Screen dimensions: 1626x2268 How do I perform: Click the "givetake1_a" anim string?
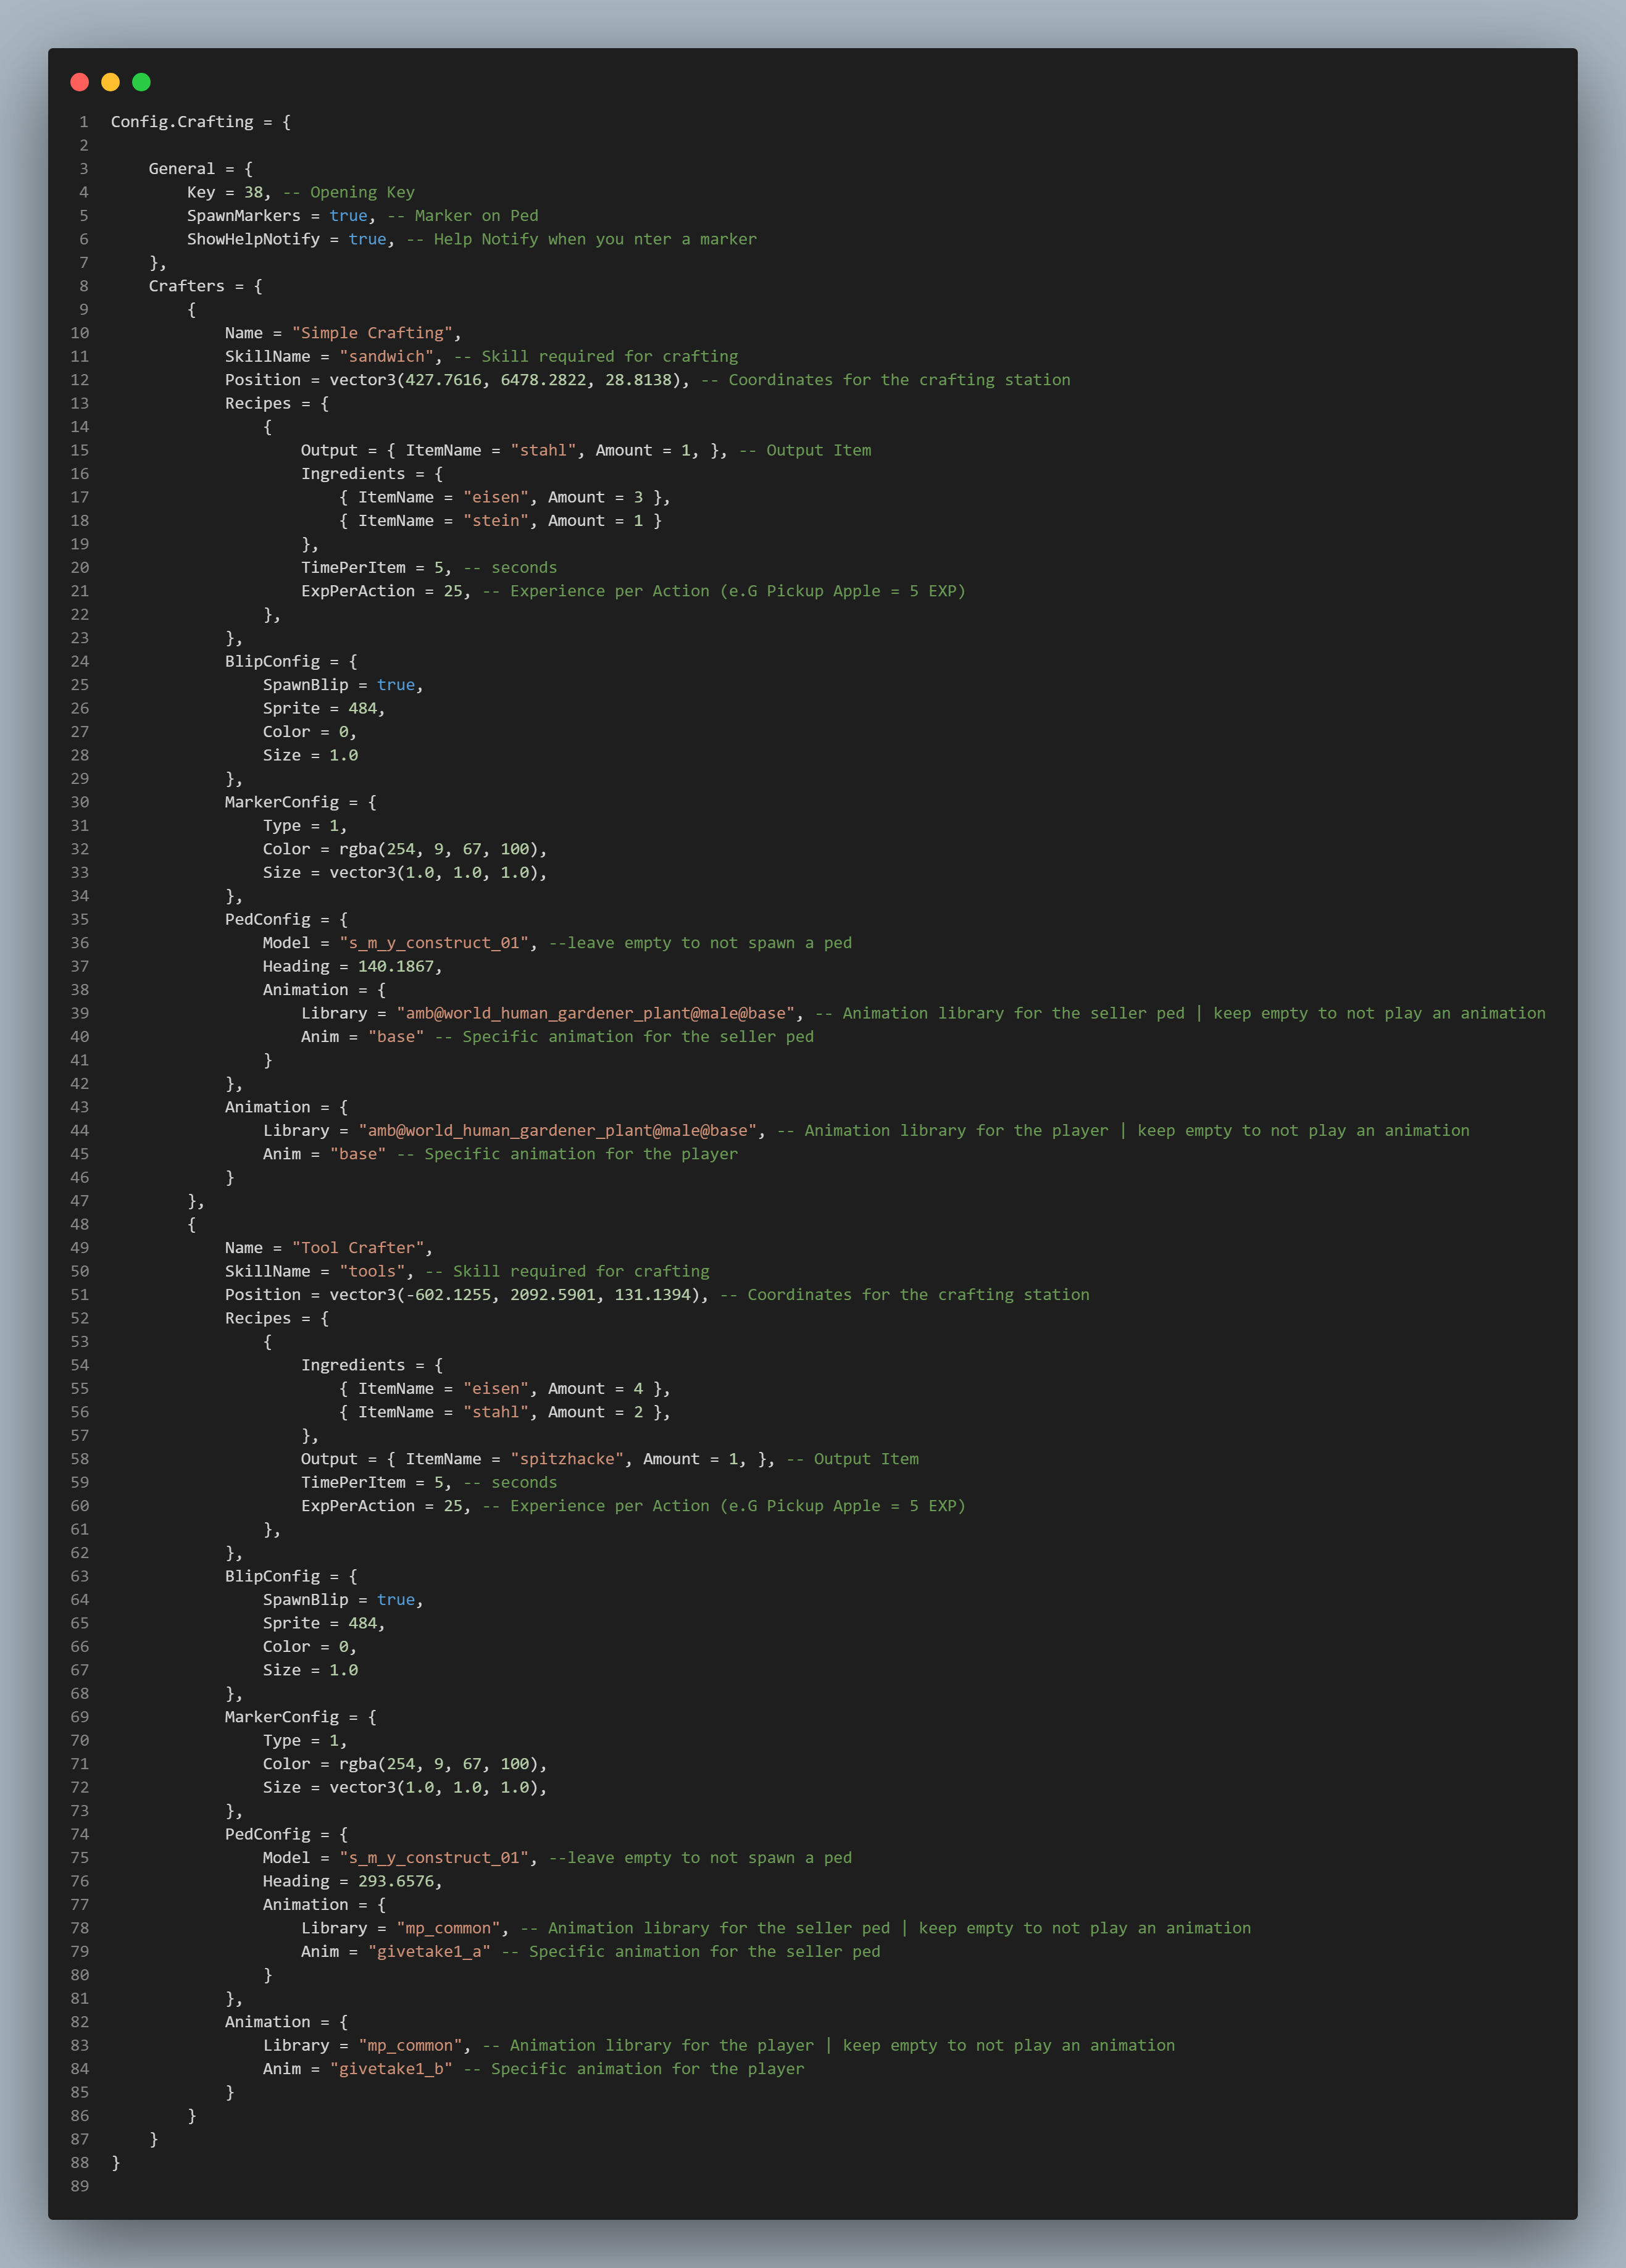tap(429, 1952)
